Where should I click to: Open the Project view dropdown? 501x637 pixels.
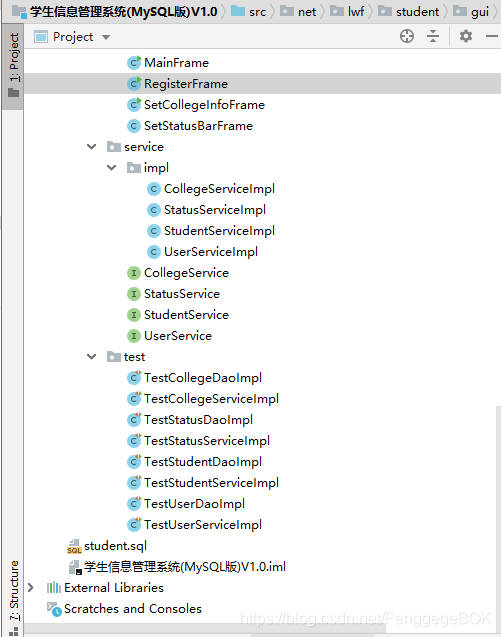pos(106,37)
